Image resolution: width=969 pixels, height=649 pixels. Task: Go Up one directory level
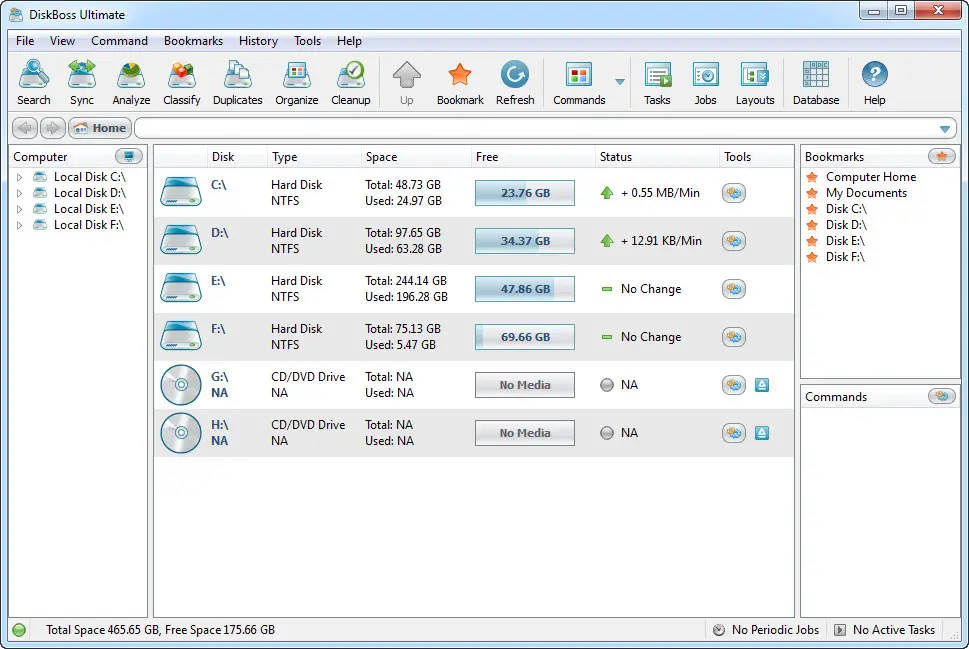[407, 82]
